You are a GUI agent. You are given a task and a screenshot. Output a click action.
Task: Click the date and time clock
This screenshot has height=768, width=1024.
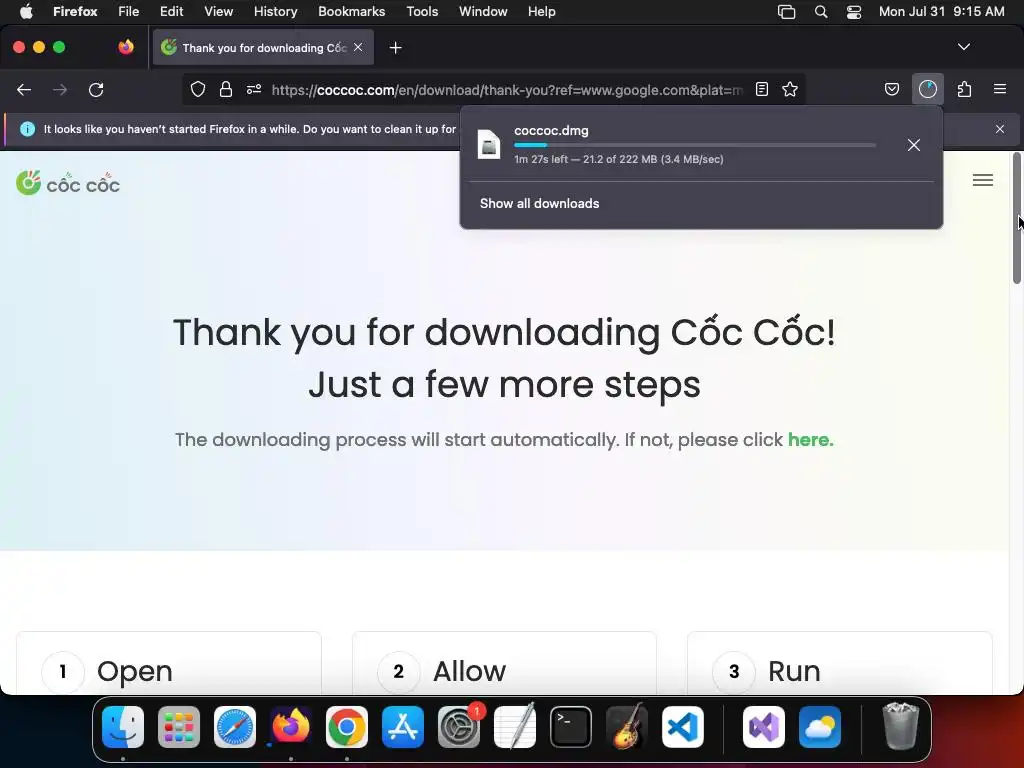[x=941, y=11]
